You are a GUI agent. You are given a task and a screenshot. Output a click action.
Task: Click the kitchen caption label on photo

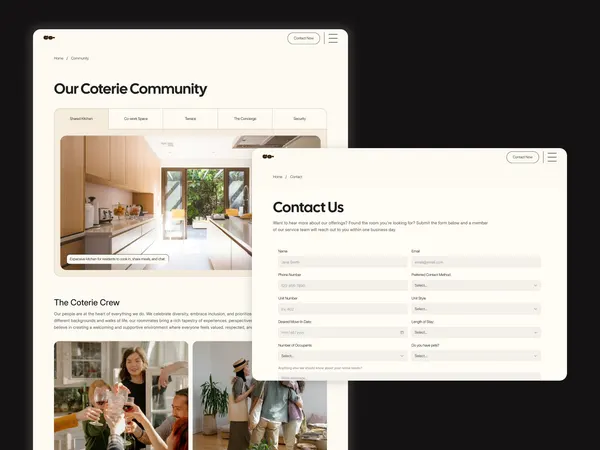pos(117,259)
